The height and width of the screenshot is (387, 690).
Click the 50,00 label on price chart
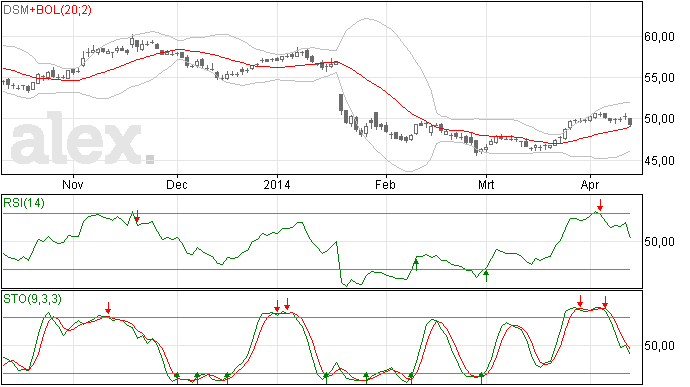pyautogui.click(x=659, y=119)
